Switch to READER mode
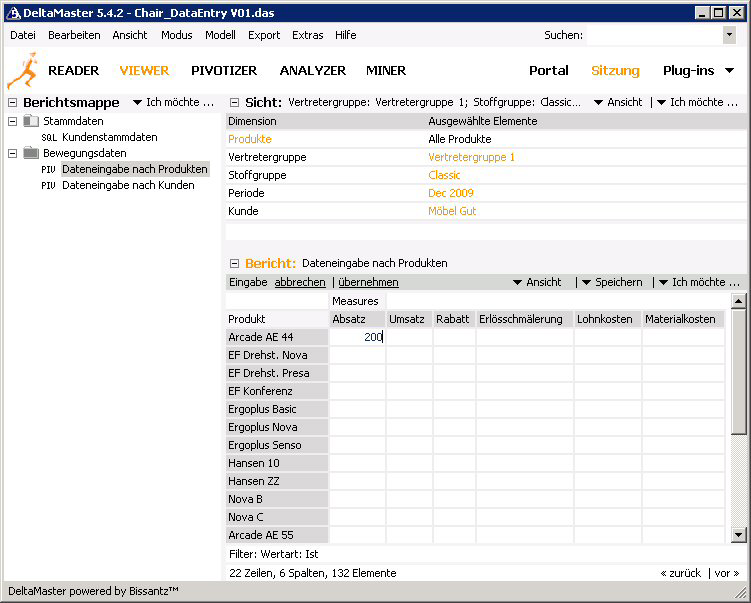Image resolution: width=751 pixels, height=603 pixels. pyautogui.click(x=73, y=70)
